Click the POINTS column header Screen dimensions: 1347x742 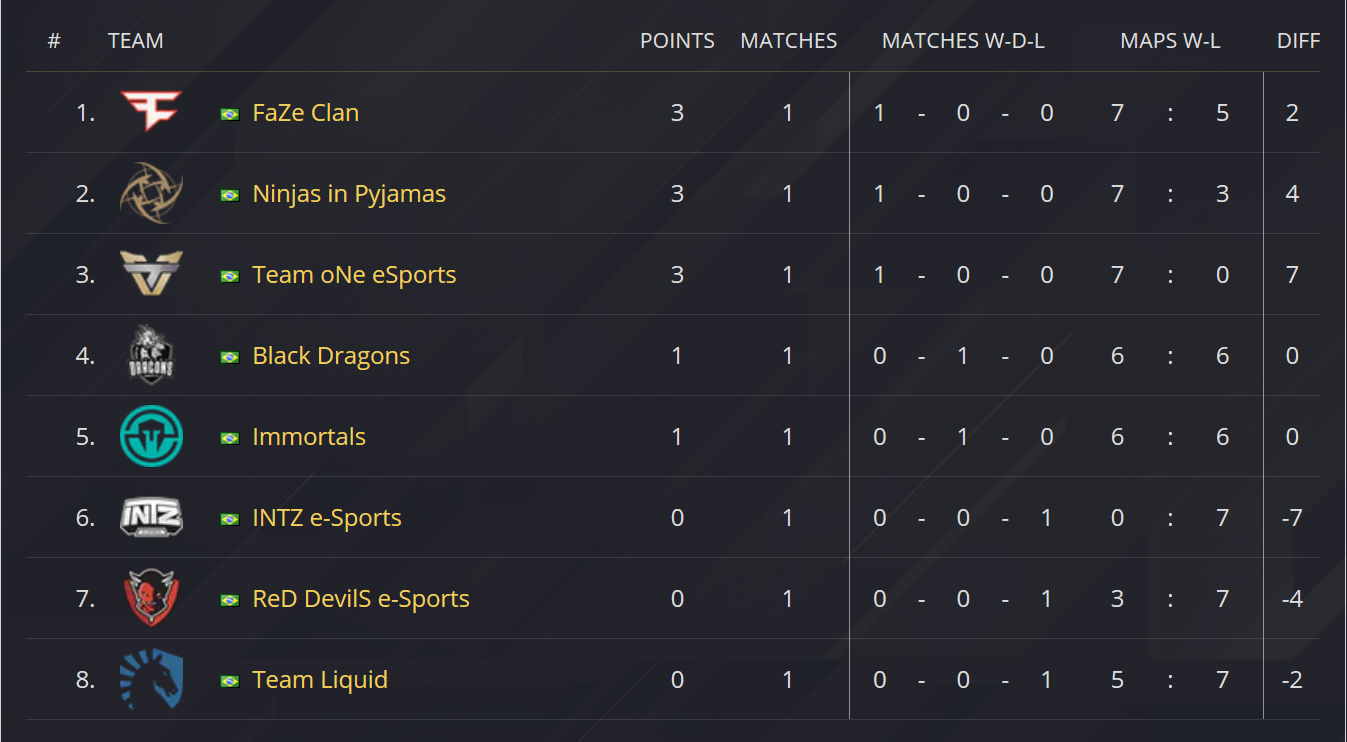click(x=677, y=41)
